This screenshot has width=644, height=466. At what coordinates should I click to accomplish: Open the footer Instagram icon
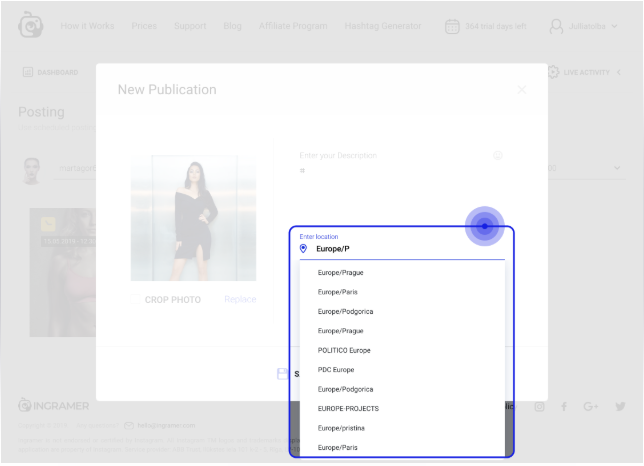point(539,406)
